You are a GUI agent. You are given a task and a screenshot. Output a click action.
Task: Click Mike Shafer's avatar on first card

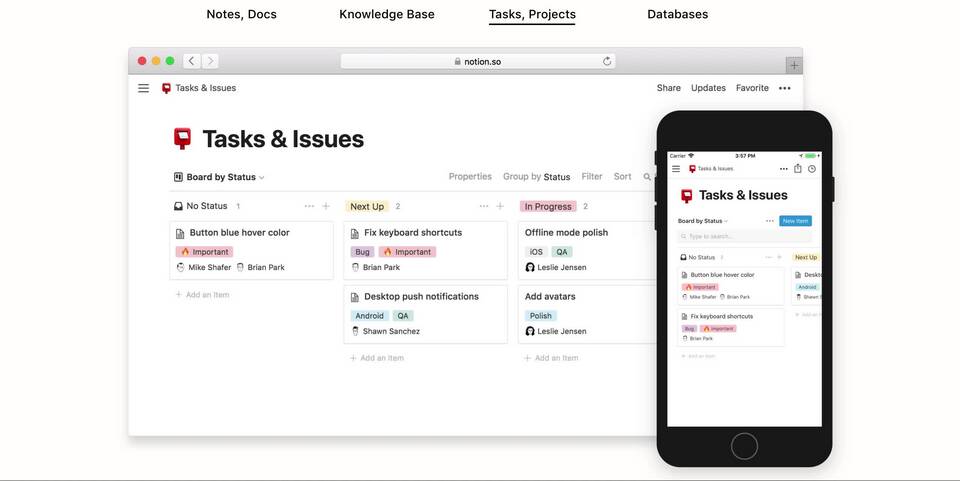pos(181,267)
